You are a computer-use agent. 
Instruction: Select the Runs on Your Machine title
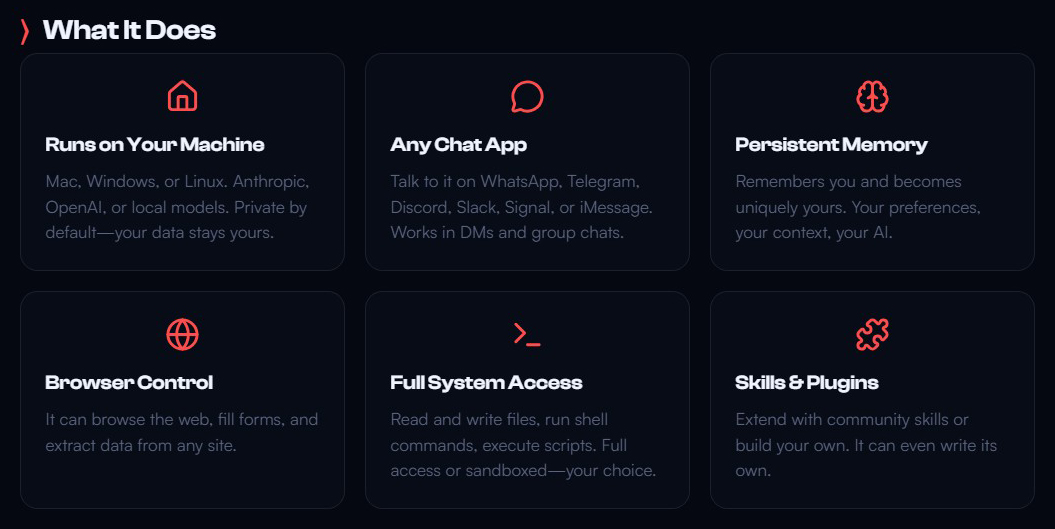point(155,144)
